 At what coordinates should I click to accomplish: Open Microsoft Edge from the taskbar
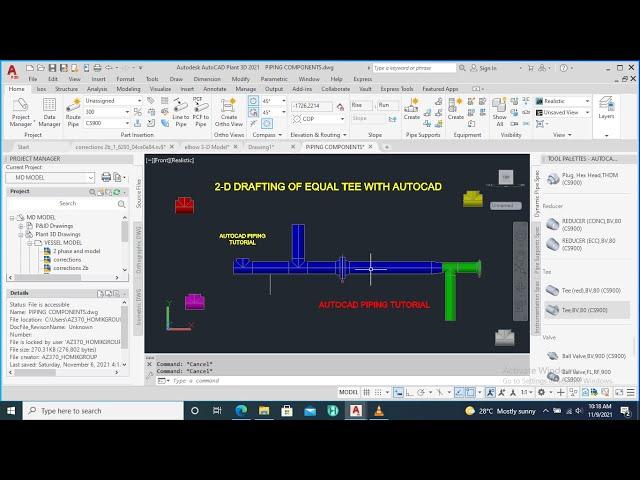click(241, 411)
